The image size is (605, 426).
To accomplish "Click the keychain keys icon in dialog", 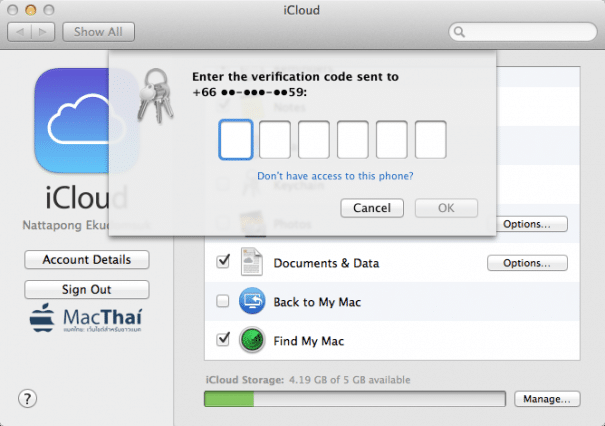I will tap(156, 96).
